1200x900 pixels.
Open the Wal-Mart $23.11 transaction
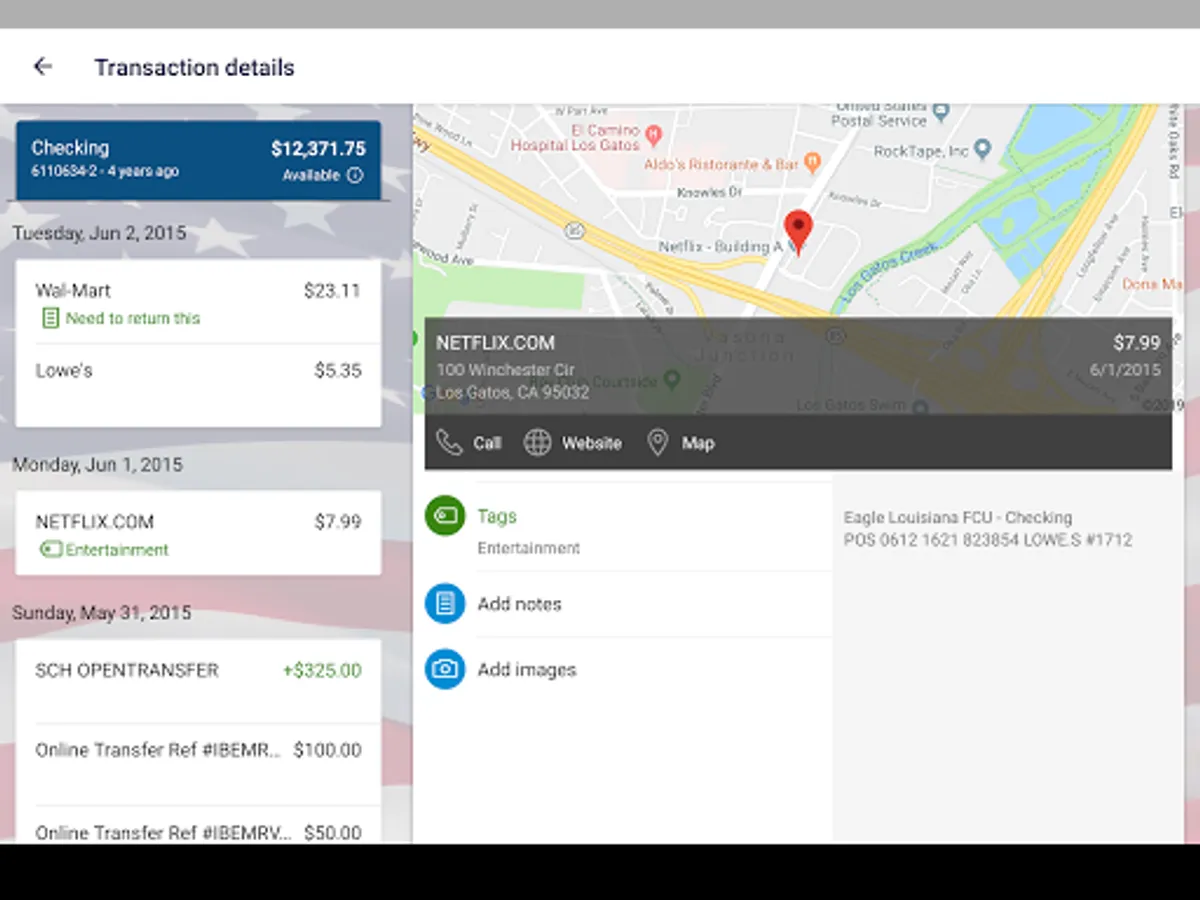tap(198, 303)
